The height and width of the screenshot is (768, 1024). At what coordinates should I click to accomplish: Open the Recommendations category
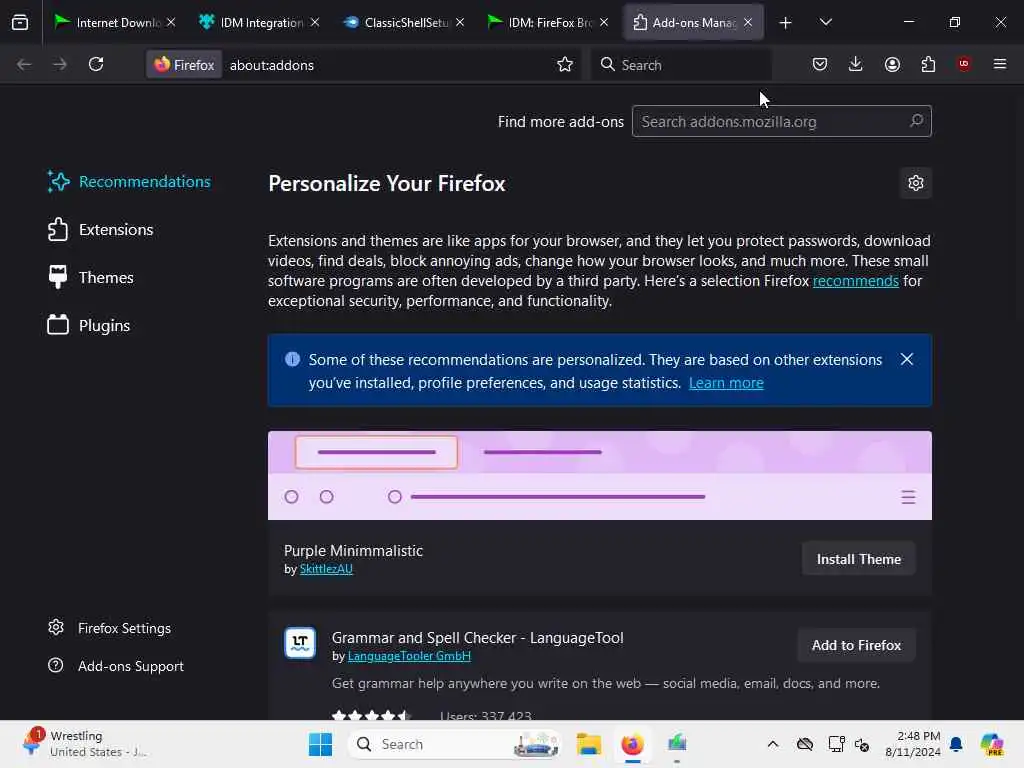click(x=129, y=182)
